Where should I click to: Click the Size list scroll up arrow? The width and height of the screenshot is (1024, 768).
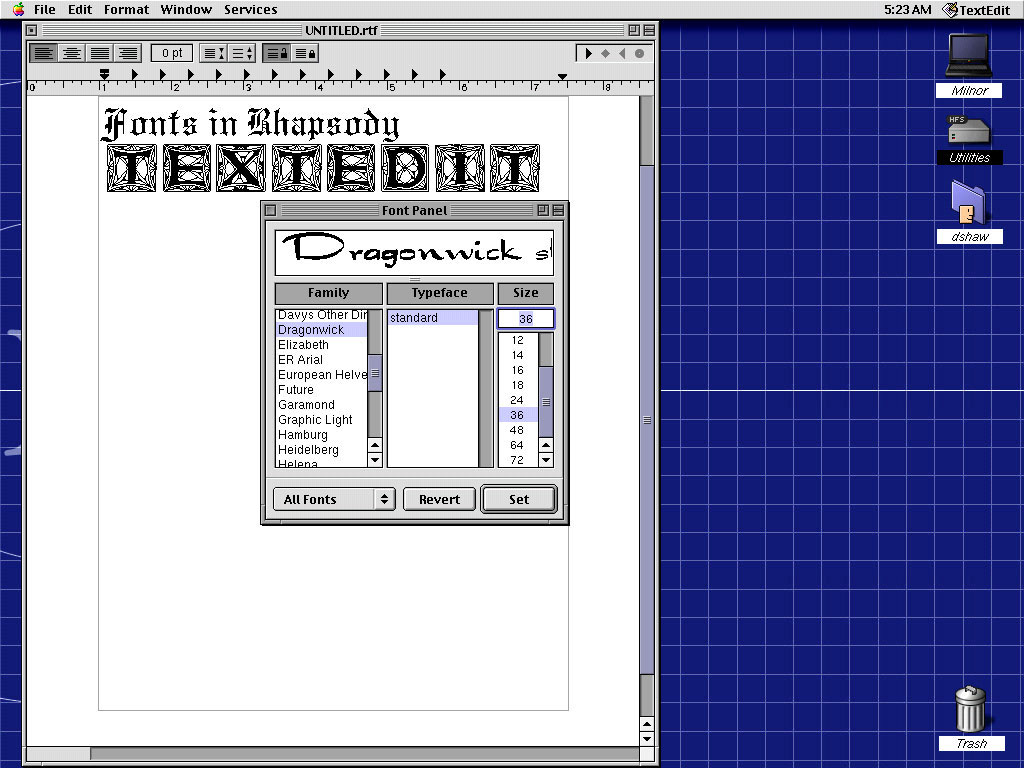click(546, 445)
